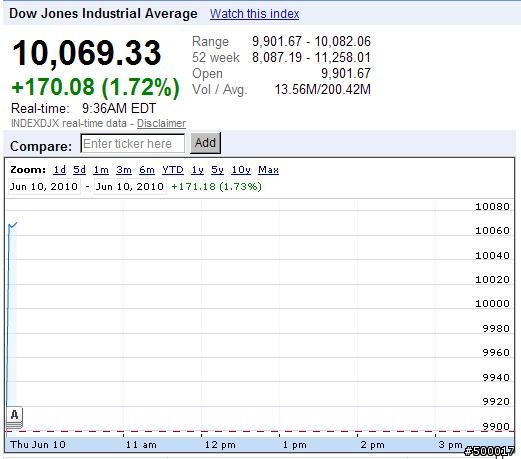This screenshot has width=521, height=459.
Task: Select the Vol / Avg. value 13.56M/200.42M
Action: pos(322,89)
